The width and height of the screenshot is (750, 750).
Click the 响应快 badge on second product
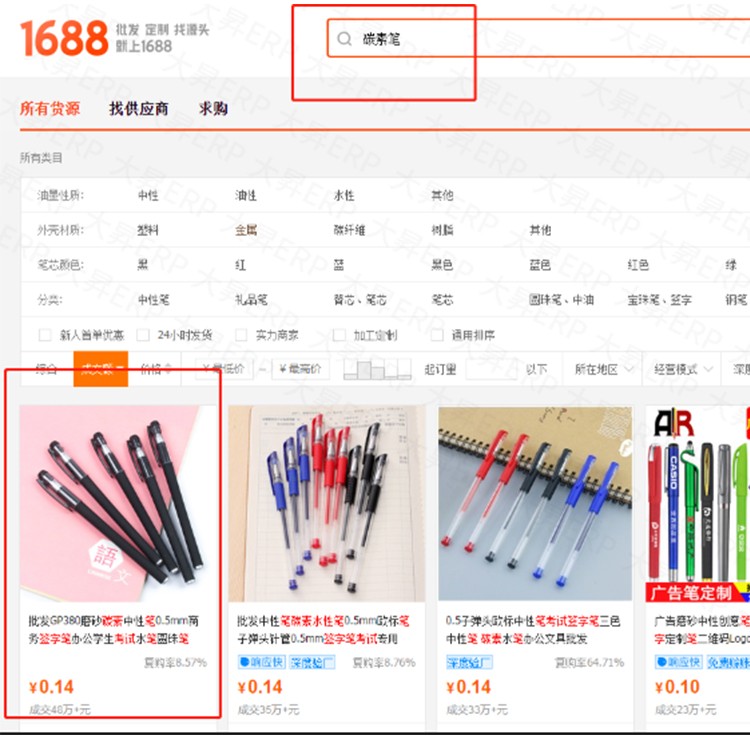pos(261,662)
